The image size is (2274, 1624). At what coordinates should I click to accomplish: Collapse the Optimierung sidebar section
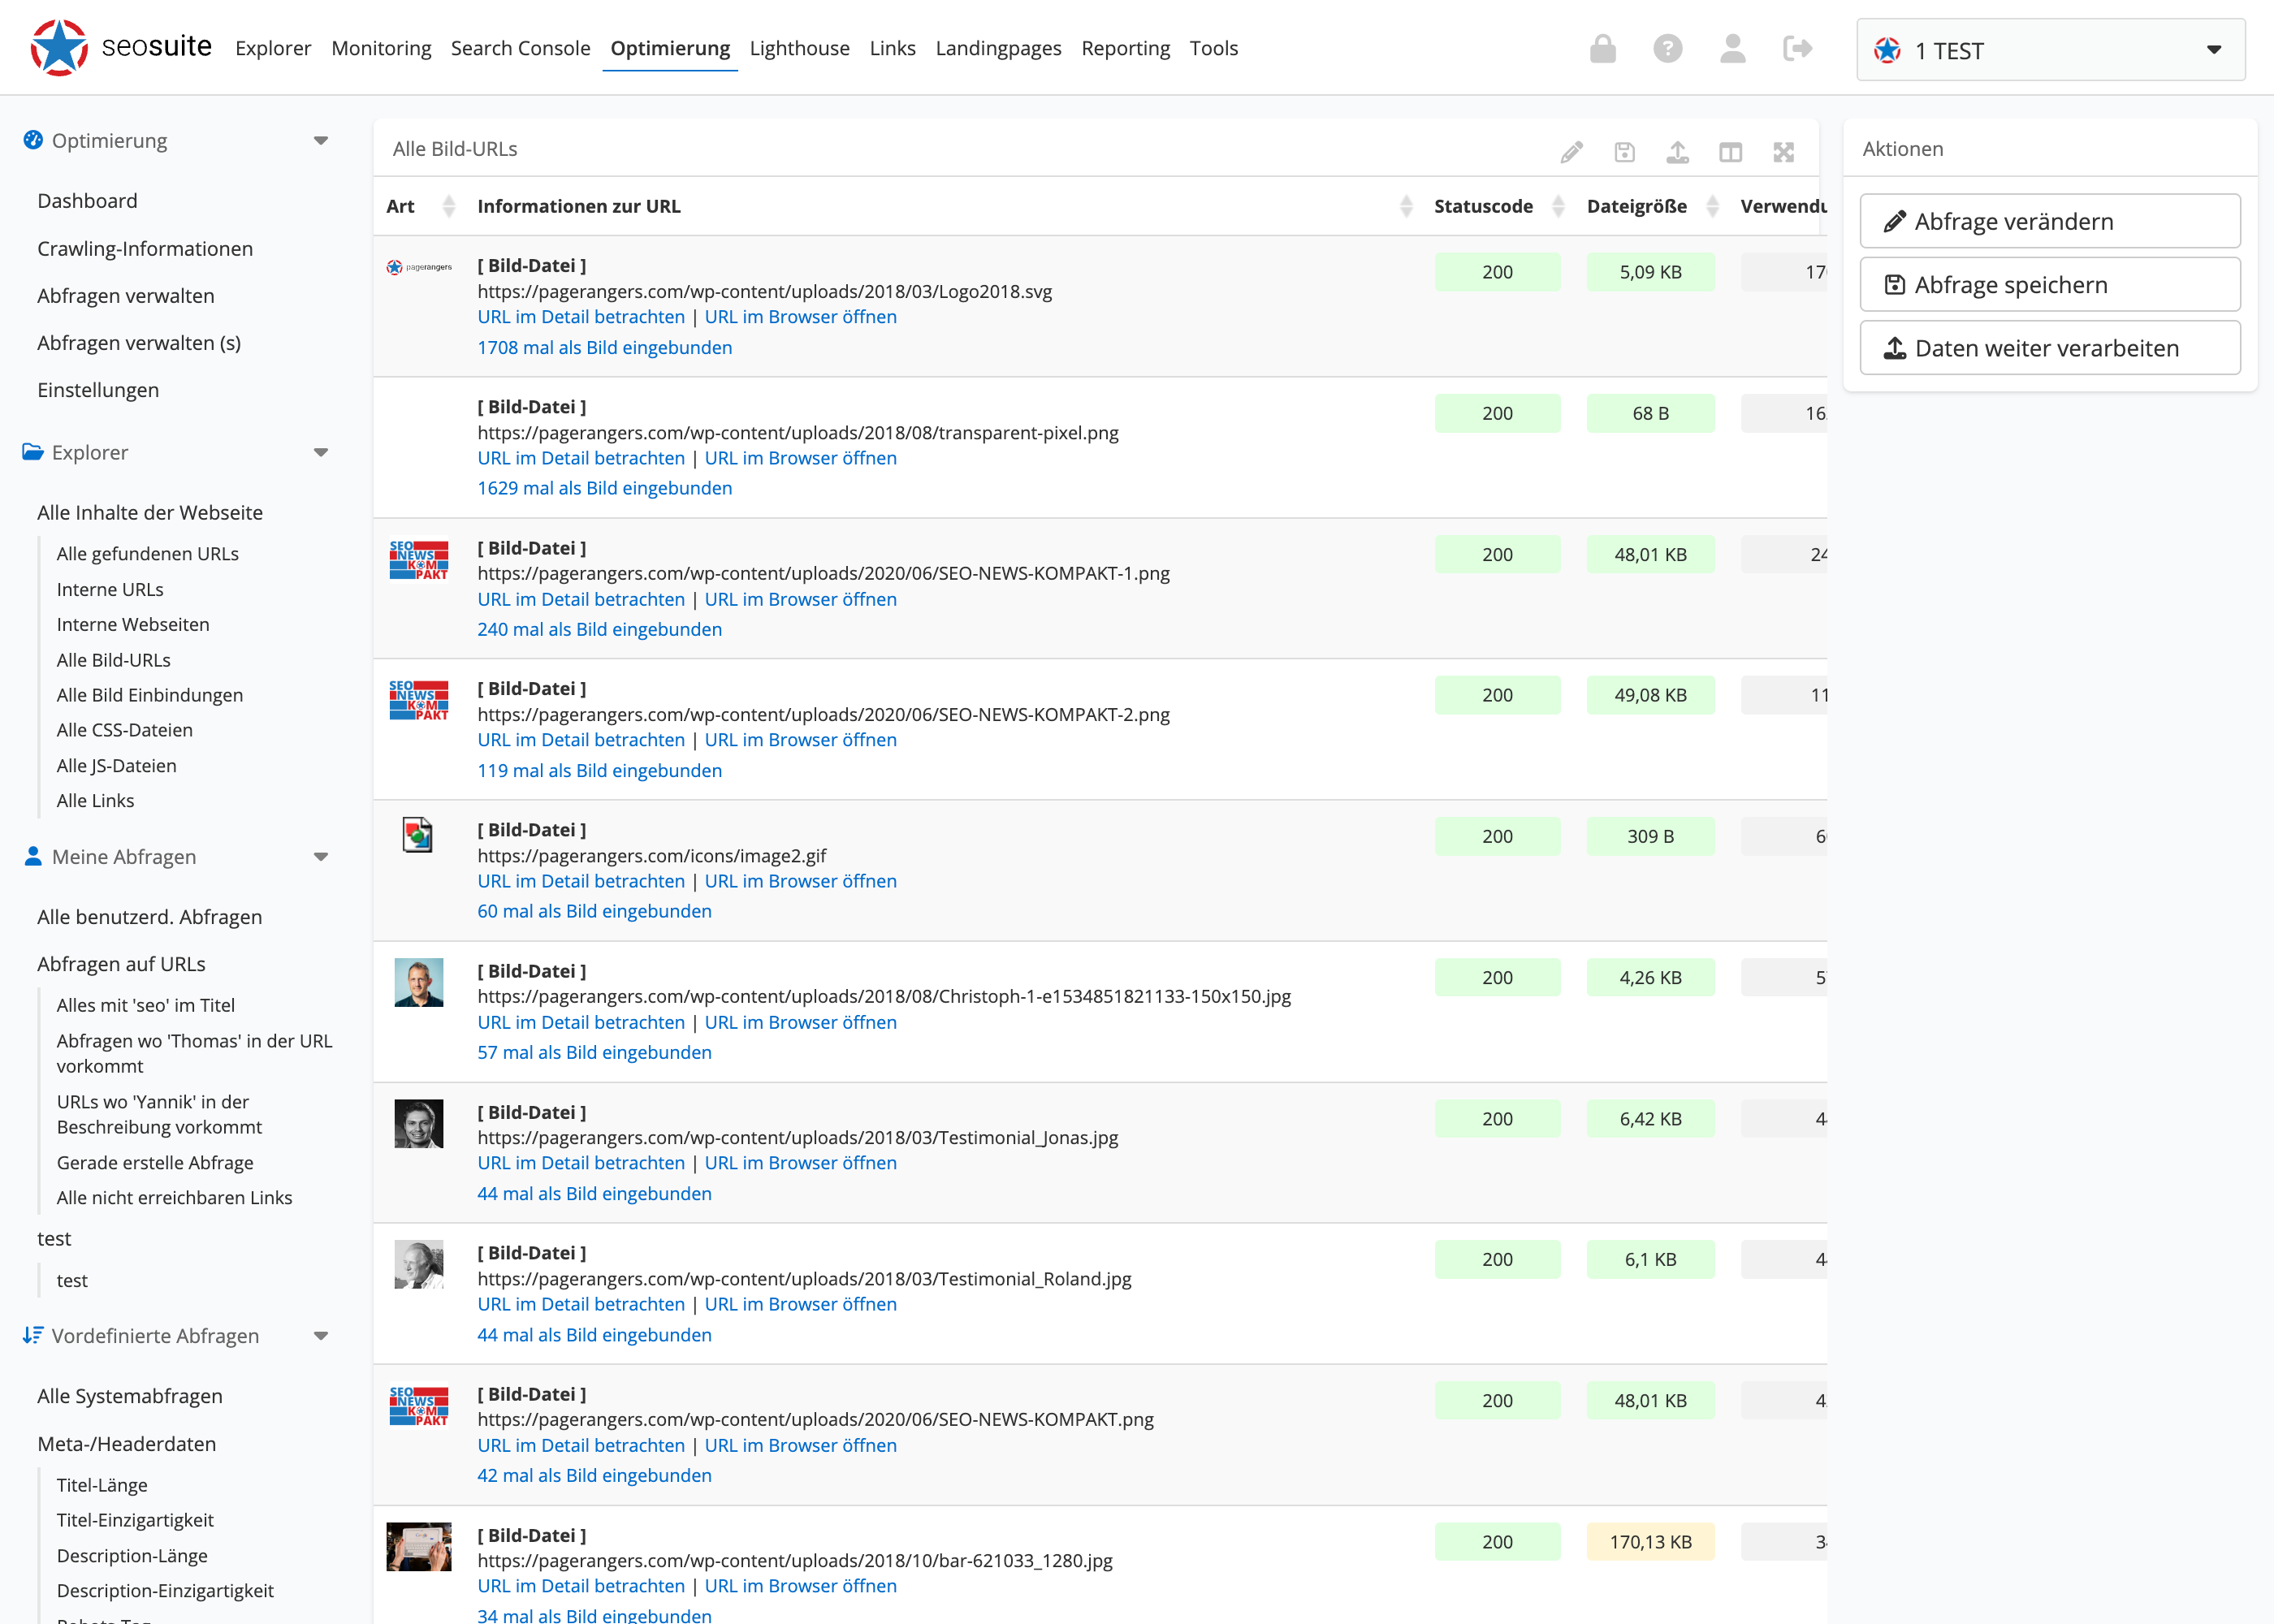[320, 141]
